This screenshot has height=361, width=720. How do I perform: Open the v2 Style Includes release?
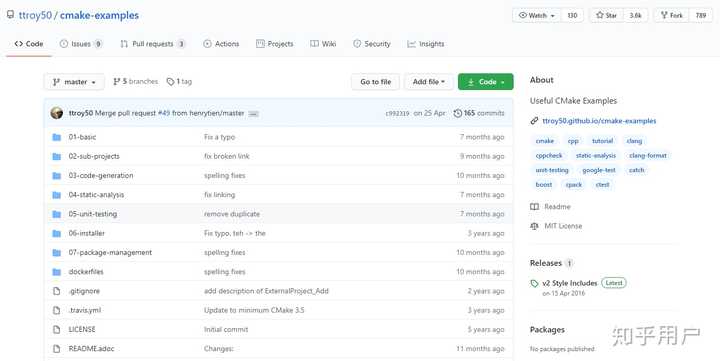point(570,283)
